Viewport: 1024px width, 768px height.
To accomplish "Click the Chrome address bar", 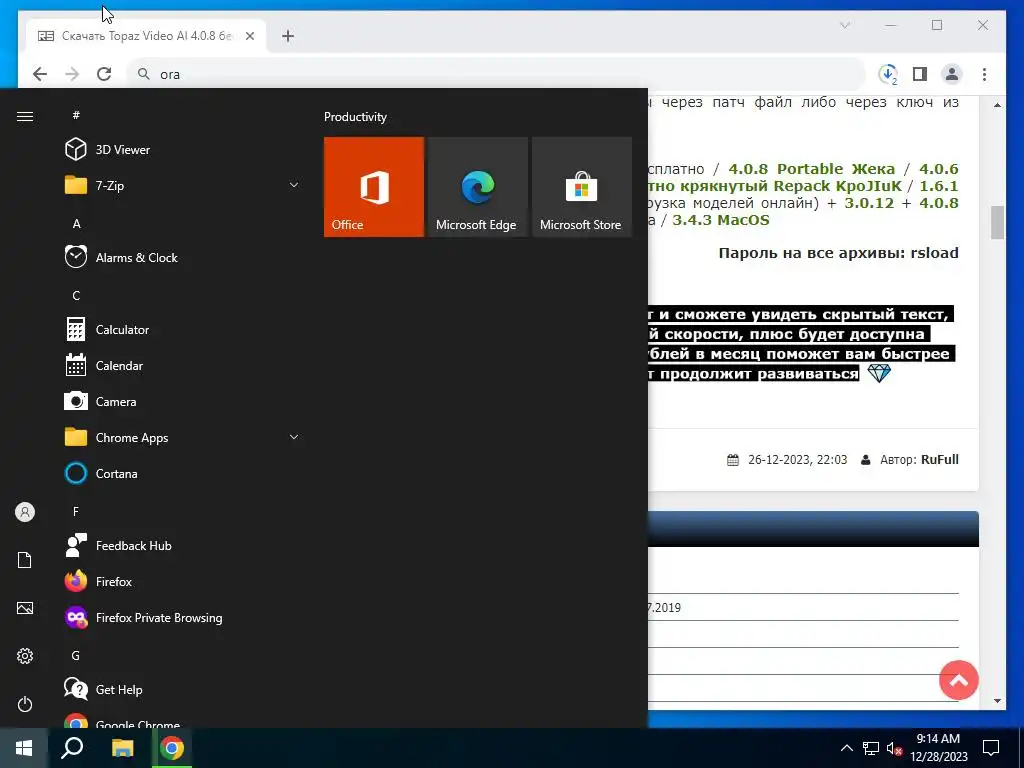I will [496, 74].
